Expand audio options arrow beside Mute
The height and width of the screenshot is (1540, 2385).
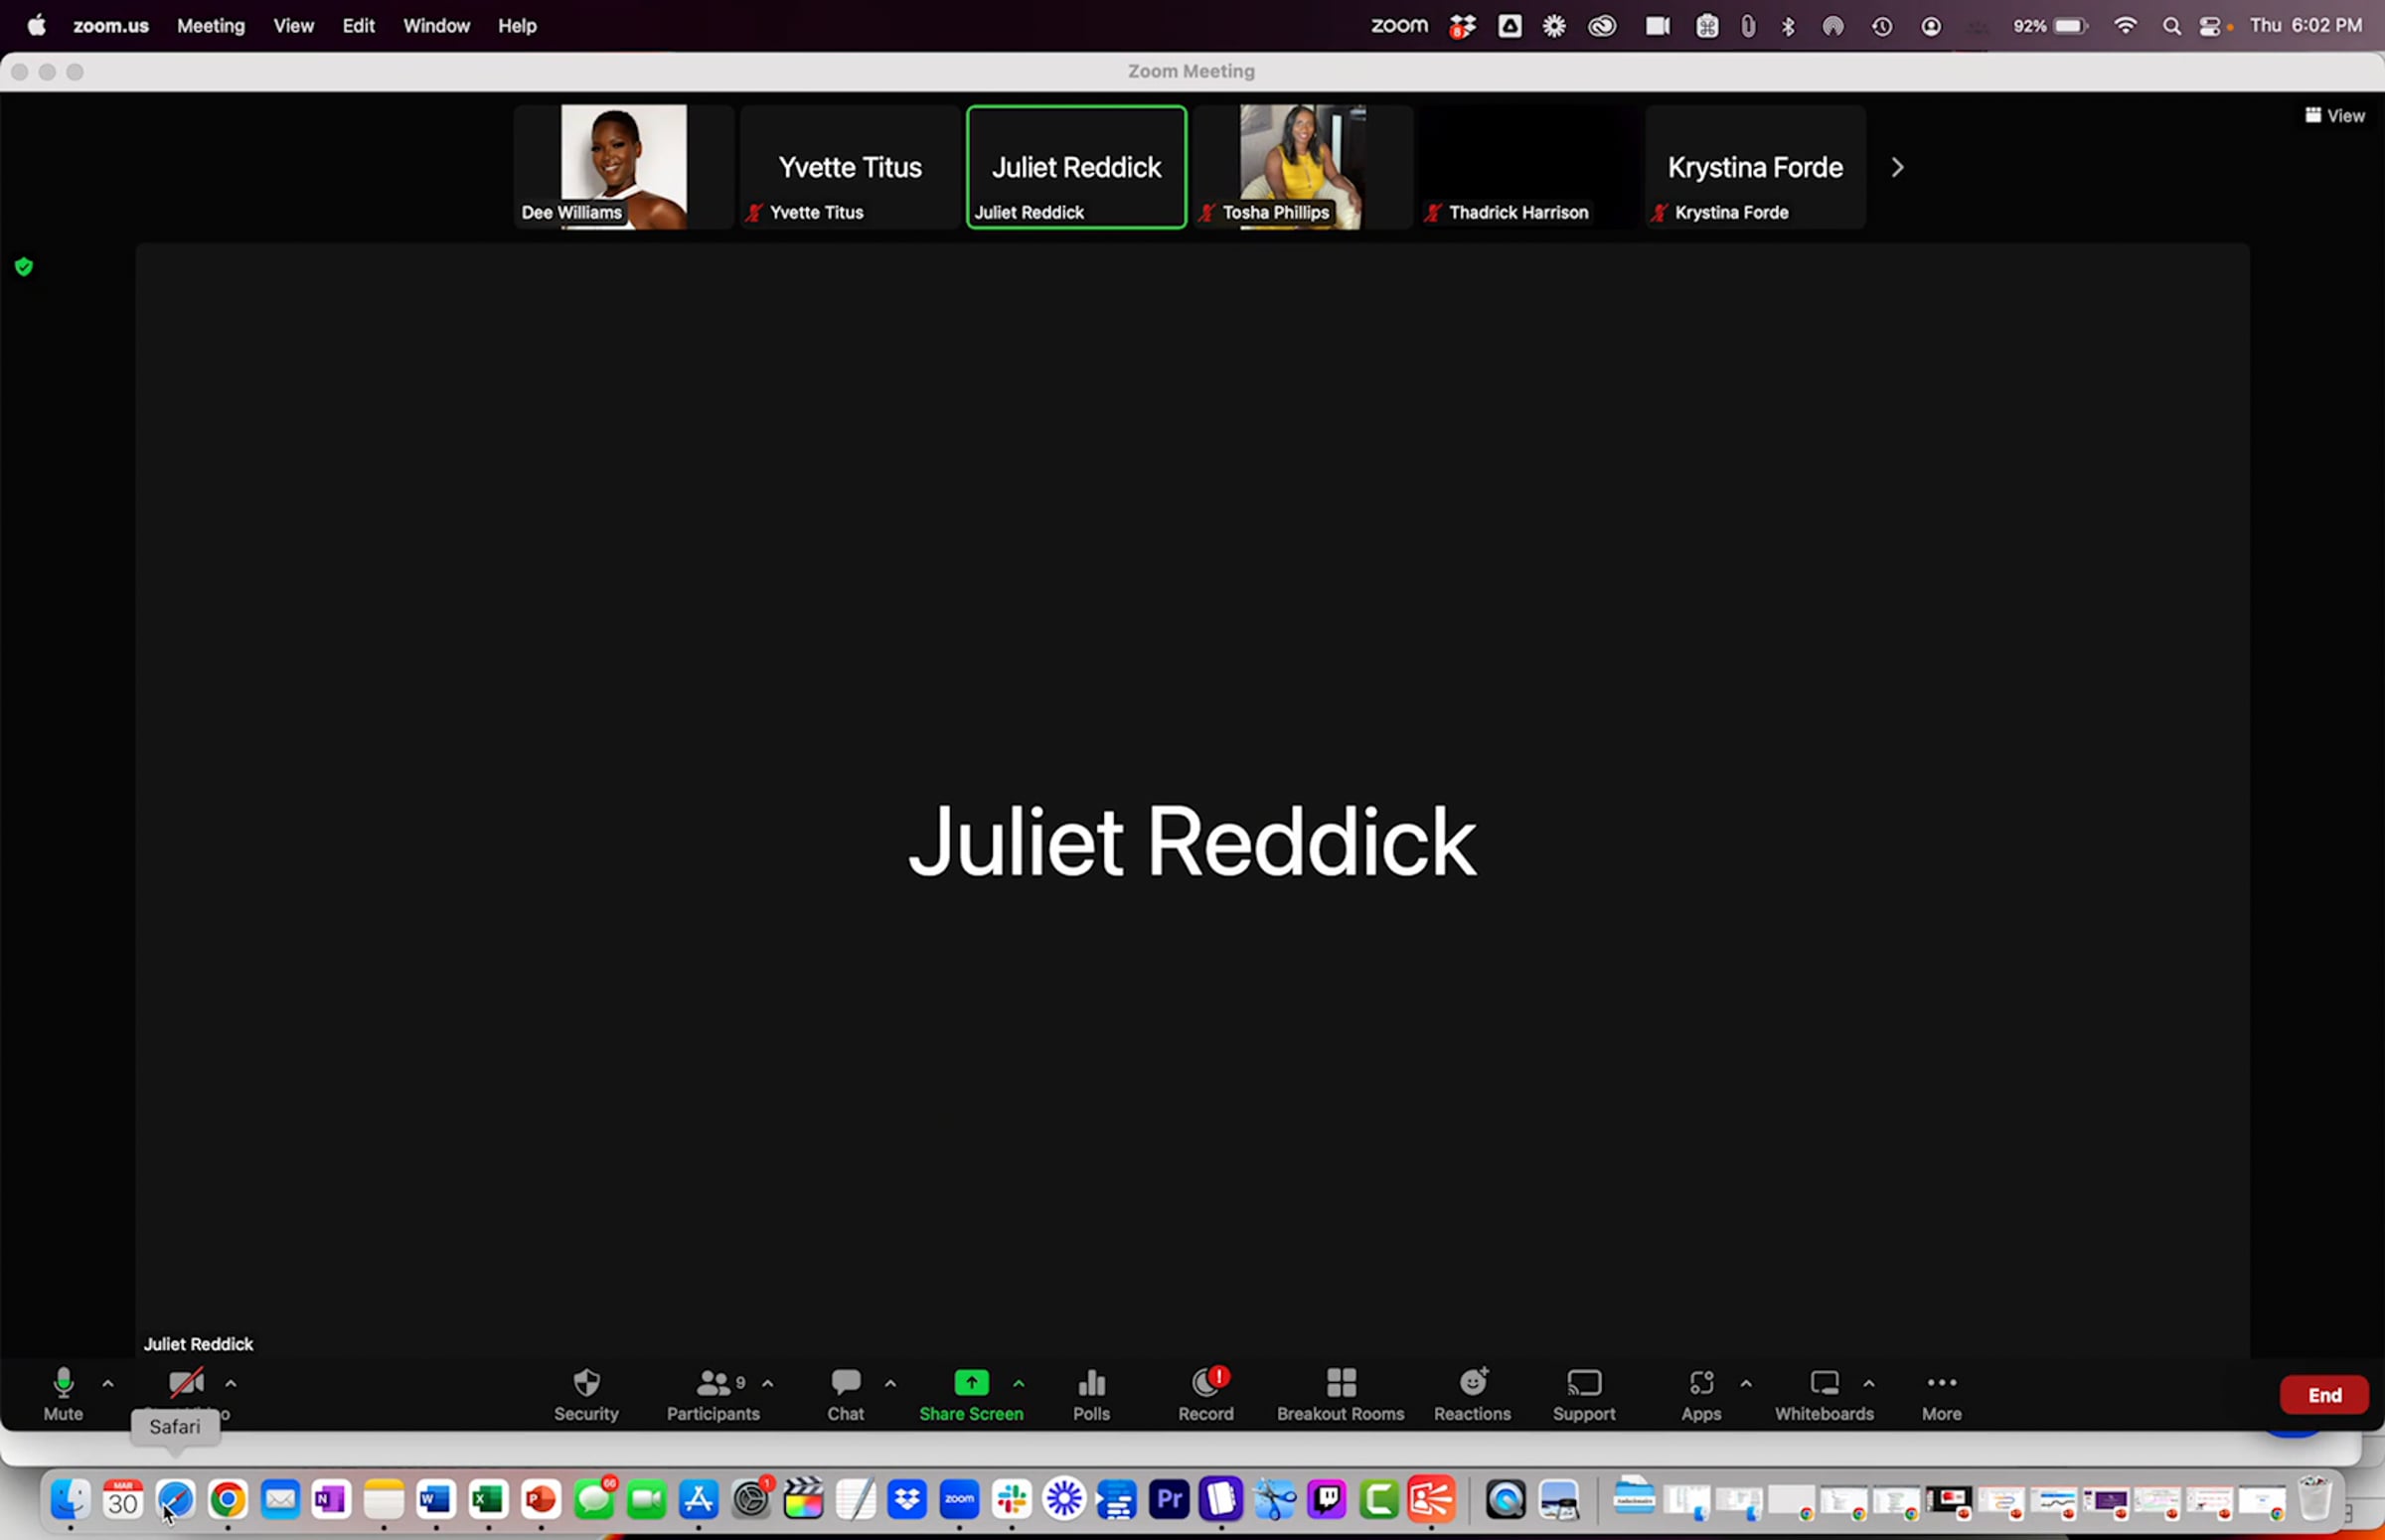tap(108, 1384)
